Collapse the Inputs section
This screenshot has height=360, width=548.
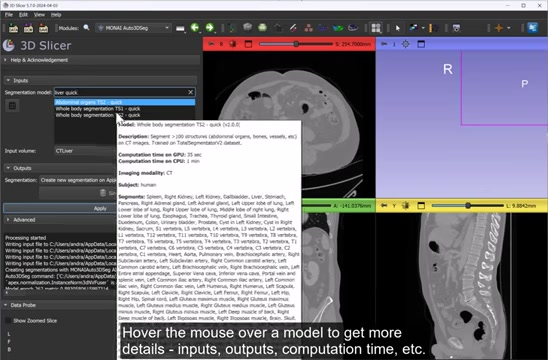pyautogui.click(x=100, y=80)
